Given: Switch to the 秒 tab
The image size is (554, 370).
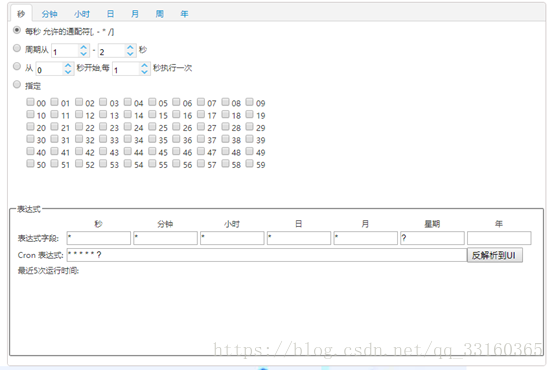Looking at the screenshot, I should click(21, 14).
